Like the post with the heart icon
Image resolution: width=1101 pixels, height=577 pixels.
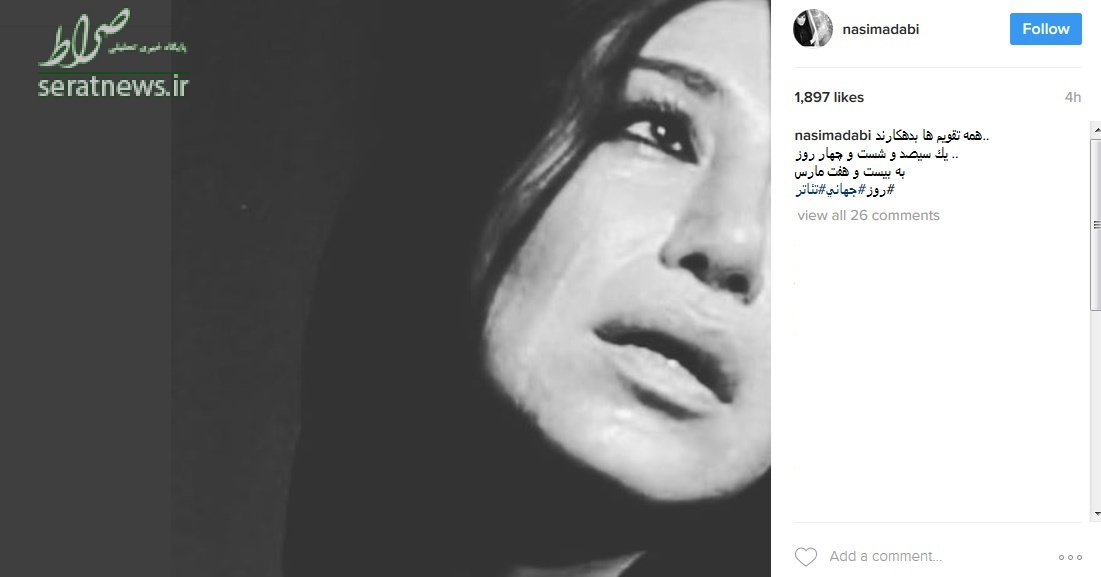point(805,557)
